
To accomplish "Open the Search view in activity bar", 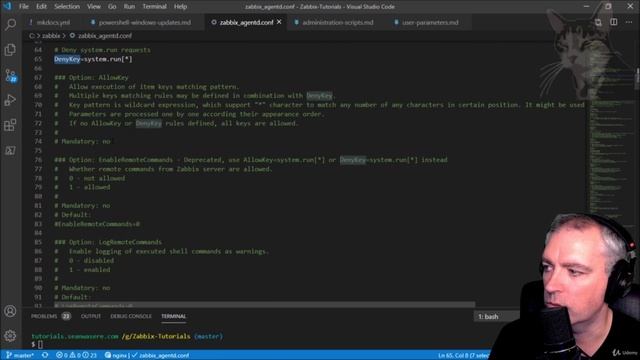I will pos(10,24).
